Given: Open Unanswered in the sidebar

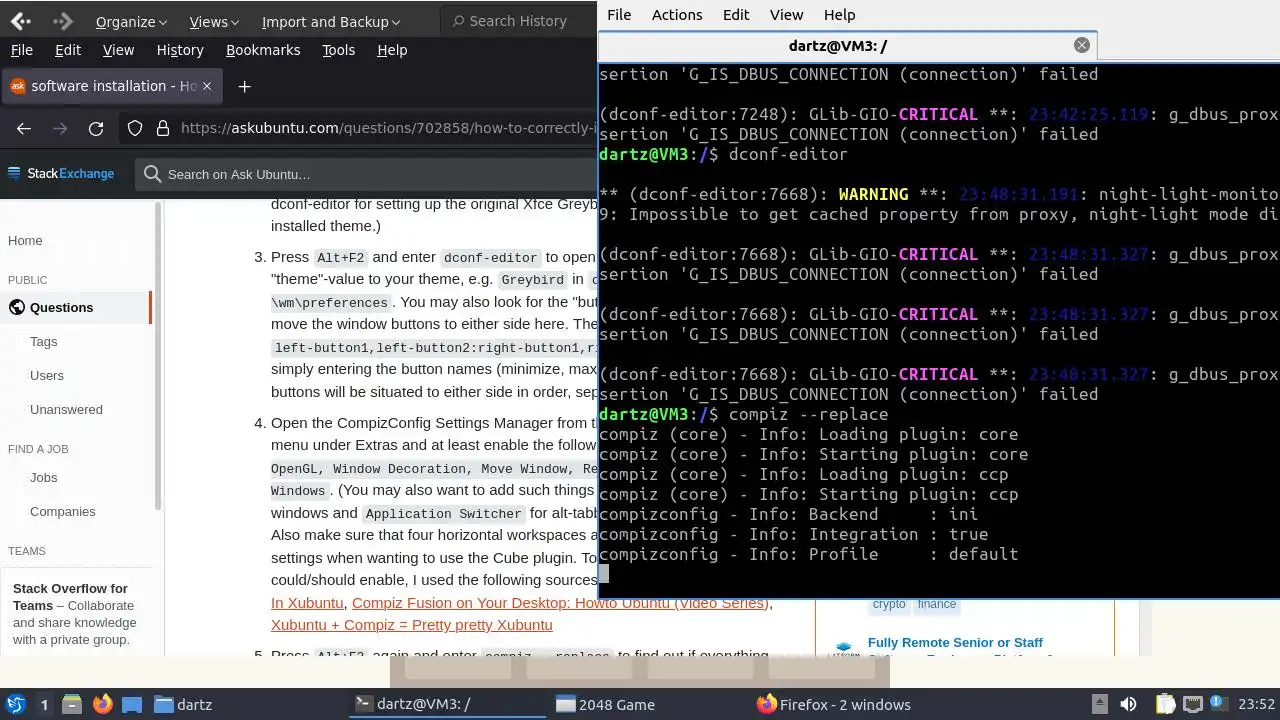Looking at the screenshot, I should tap(66, 409).
